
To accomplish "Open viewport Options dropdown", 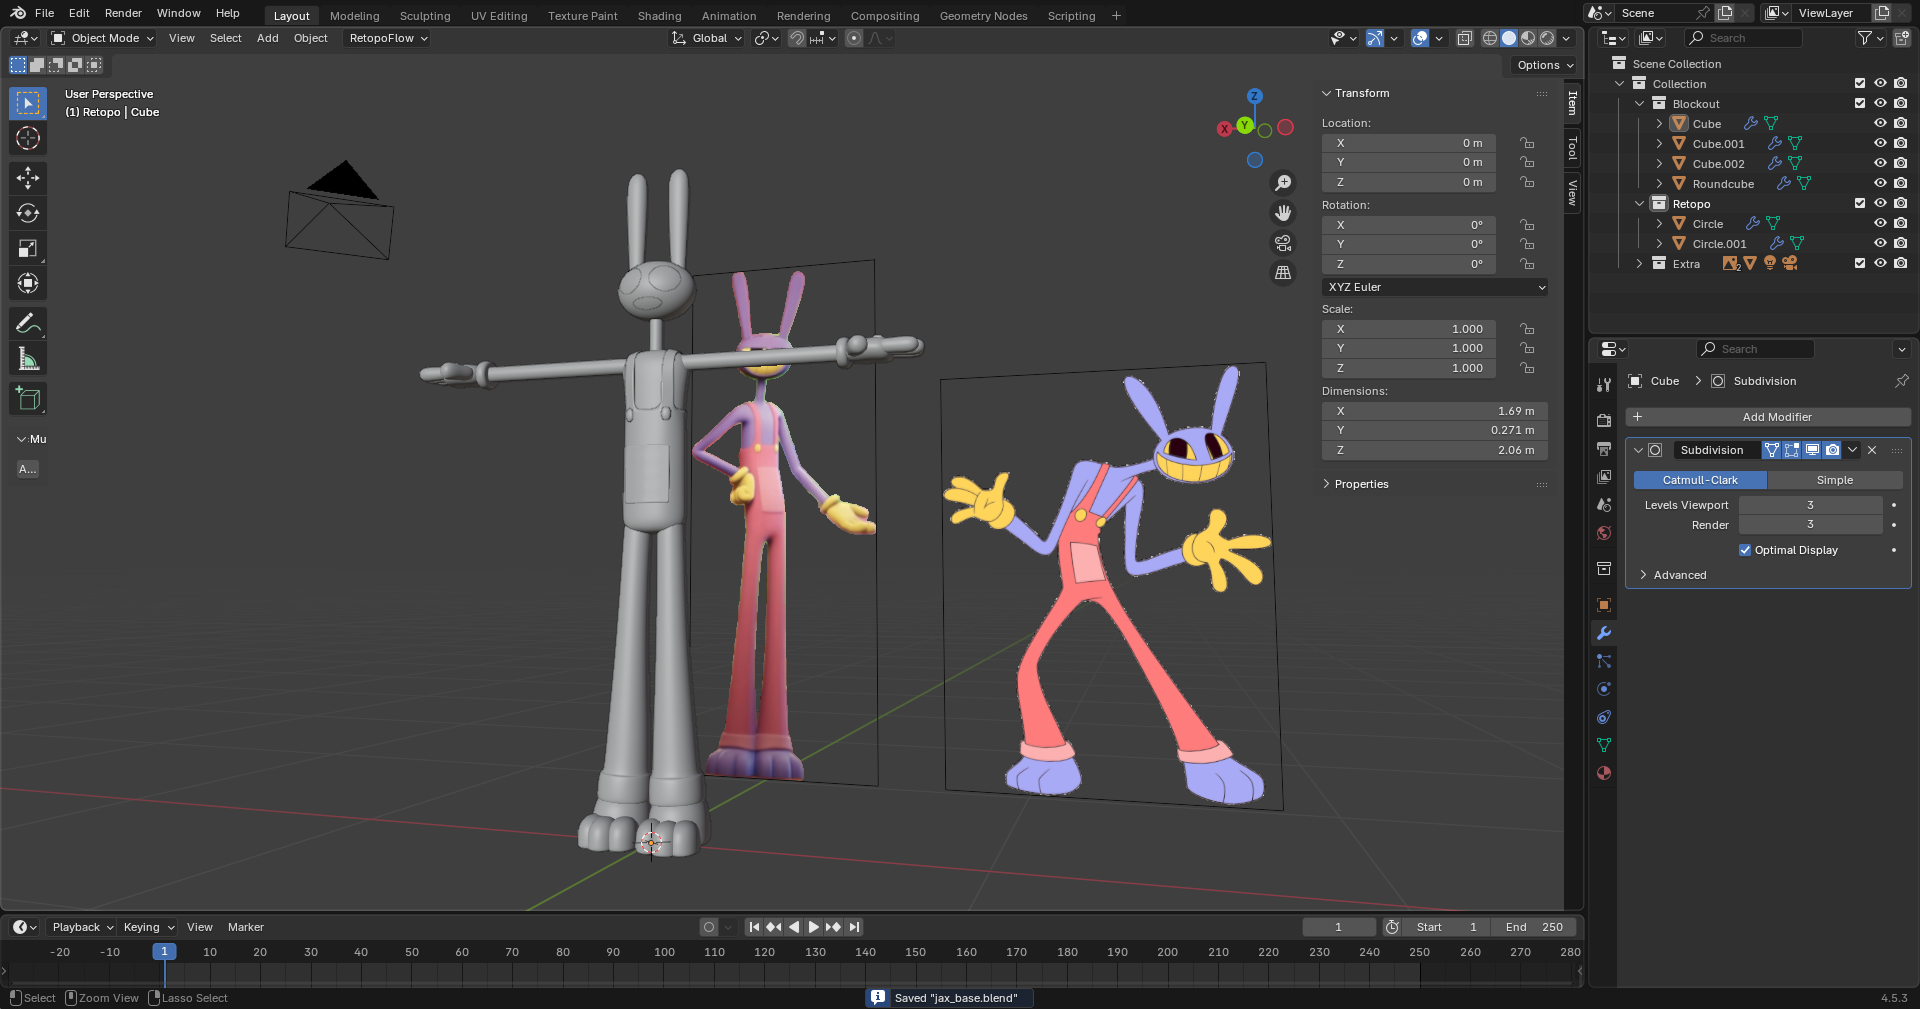I will 1544,65.
